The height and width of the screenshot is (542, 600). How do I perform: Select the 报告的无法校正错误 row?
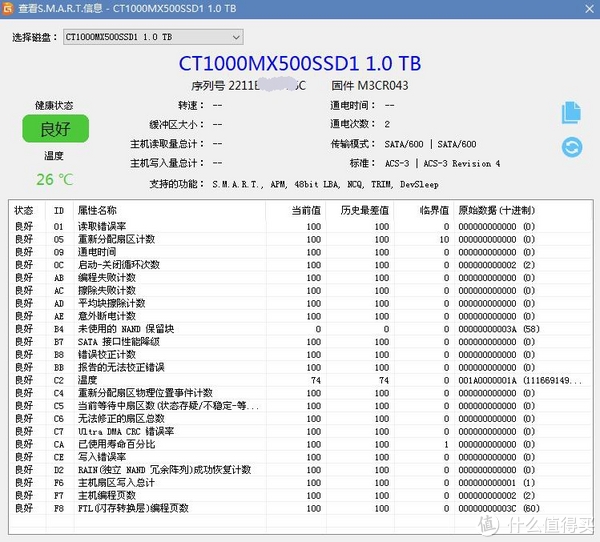coord(300,367)
